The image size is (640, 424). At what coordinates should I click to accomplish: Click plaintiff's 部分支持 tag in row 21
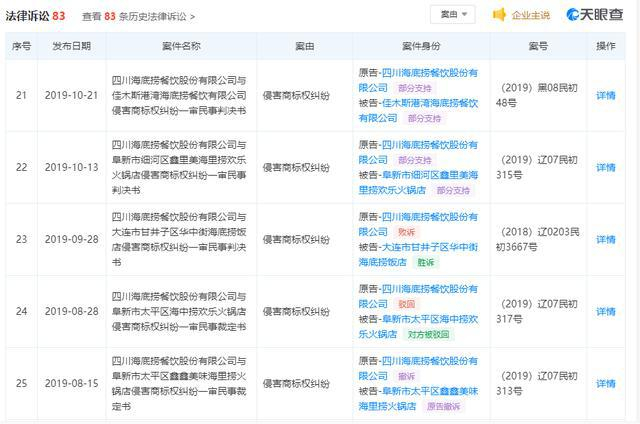415,88
